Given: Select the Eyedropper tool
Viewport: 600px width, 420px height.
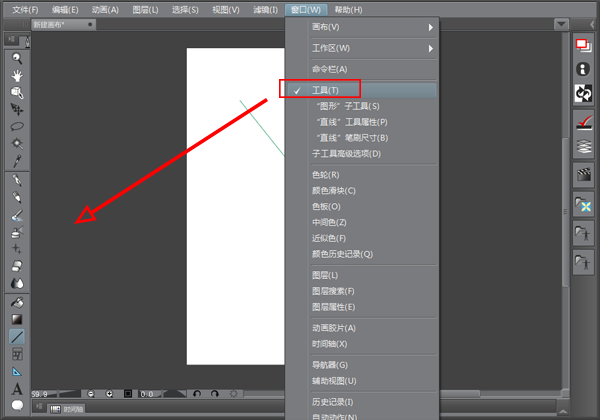Looking at the screenshot, I should tap(17, 161).
